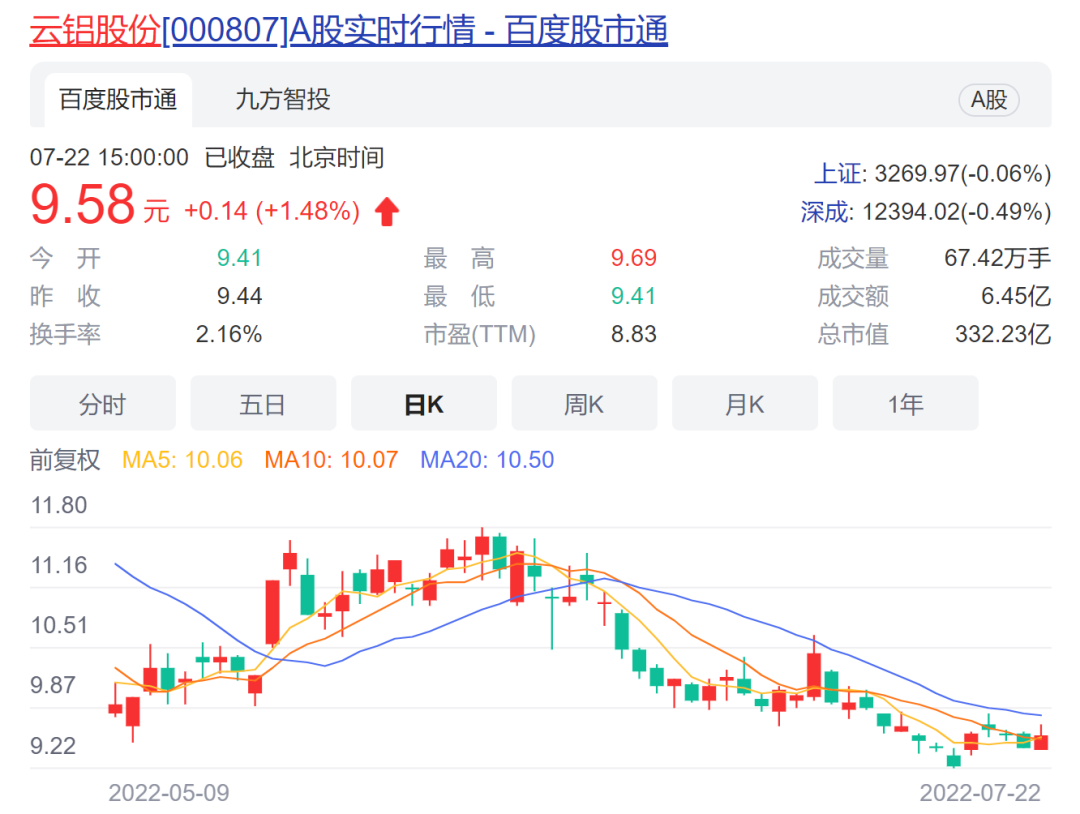Select the 分时 chart view
Viewport: 1080px width, 814px height.
pos(102,404)
